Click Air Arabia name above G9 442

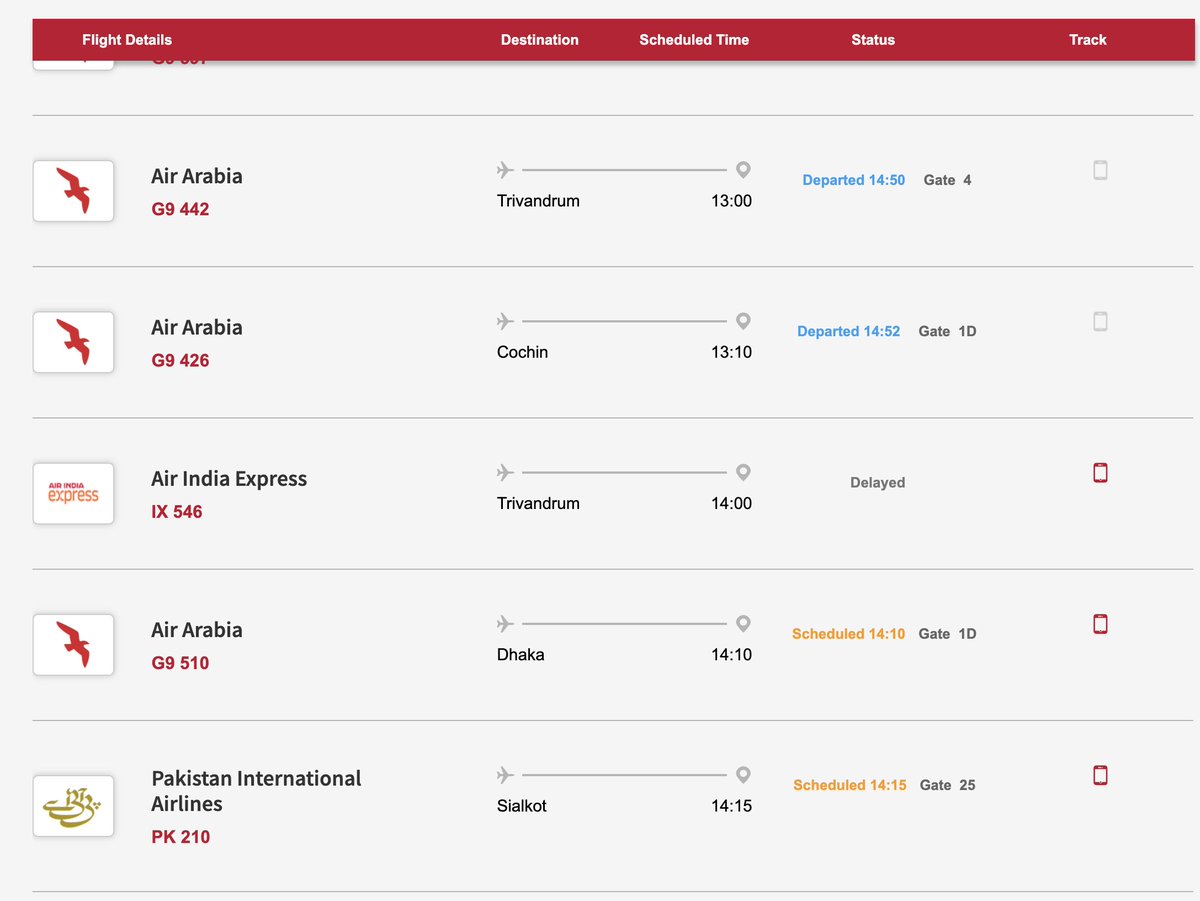pyautogui.click(x=197, y=176)
